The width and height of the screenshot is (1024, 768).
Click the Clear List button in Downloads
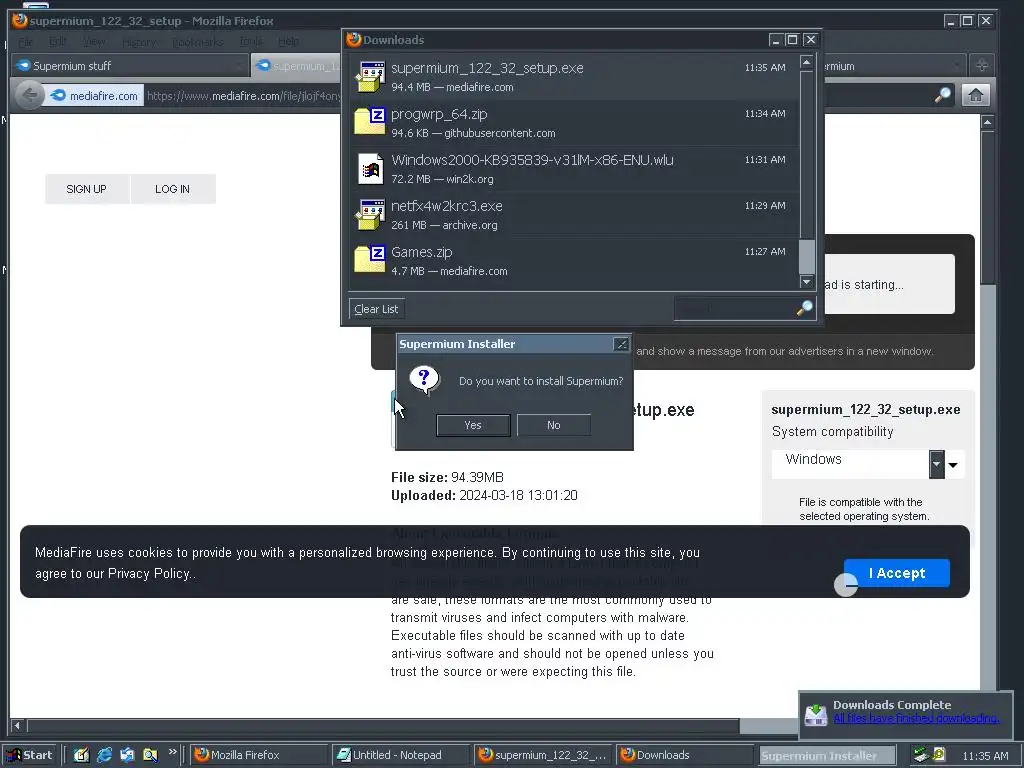tap(376, 309)
